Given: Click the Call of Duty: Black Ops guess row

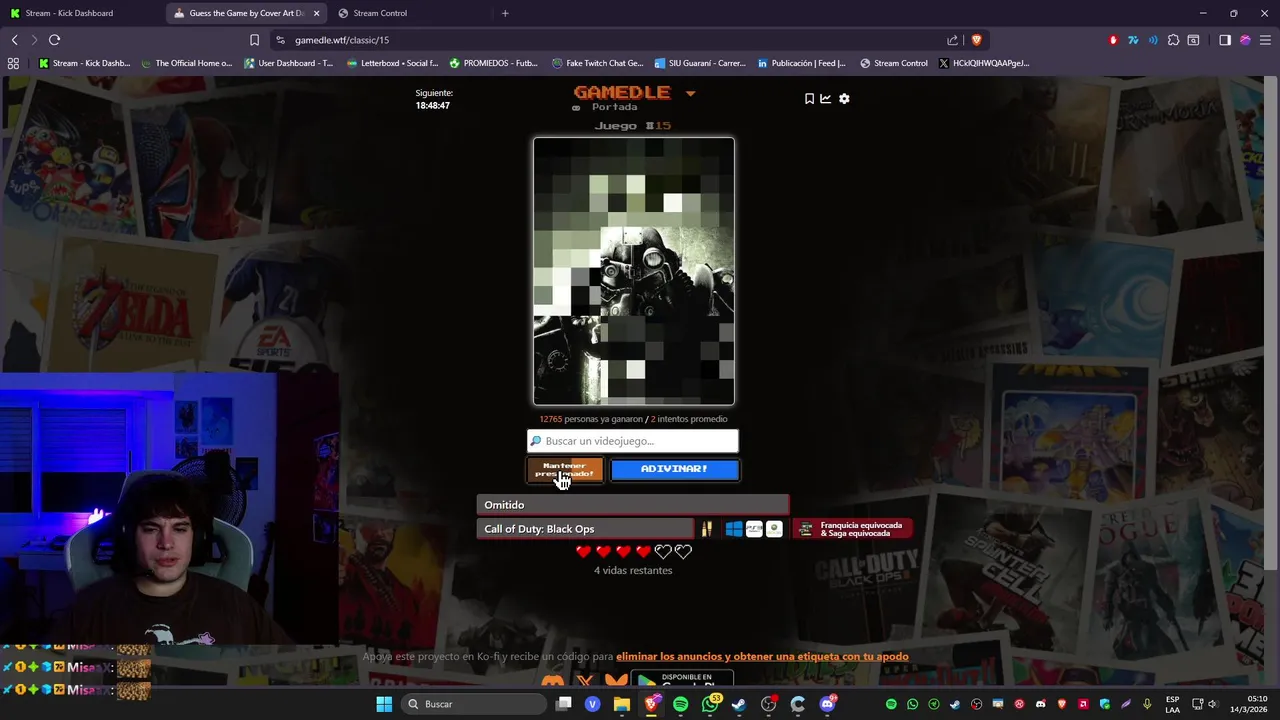Looking at the screenshot, I should click(585, 529).
